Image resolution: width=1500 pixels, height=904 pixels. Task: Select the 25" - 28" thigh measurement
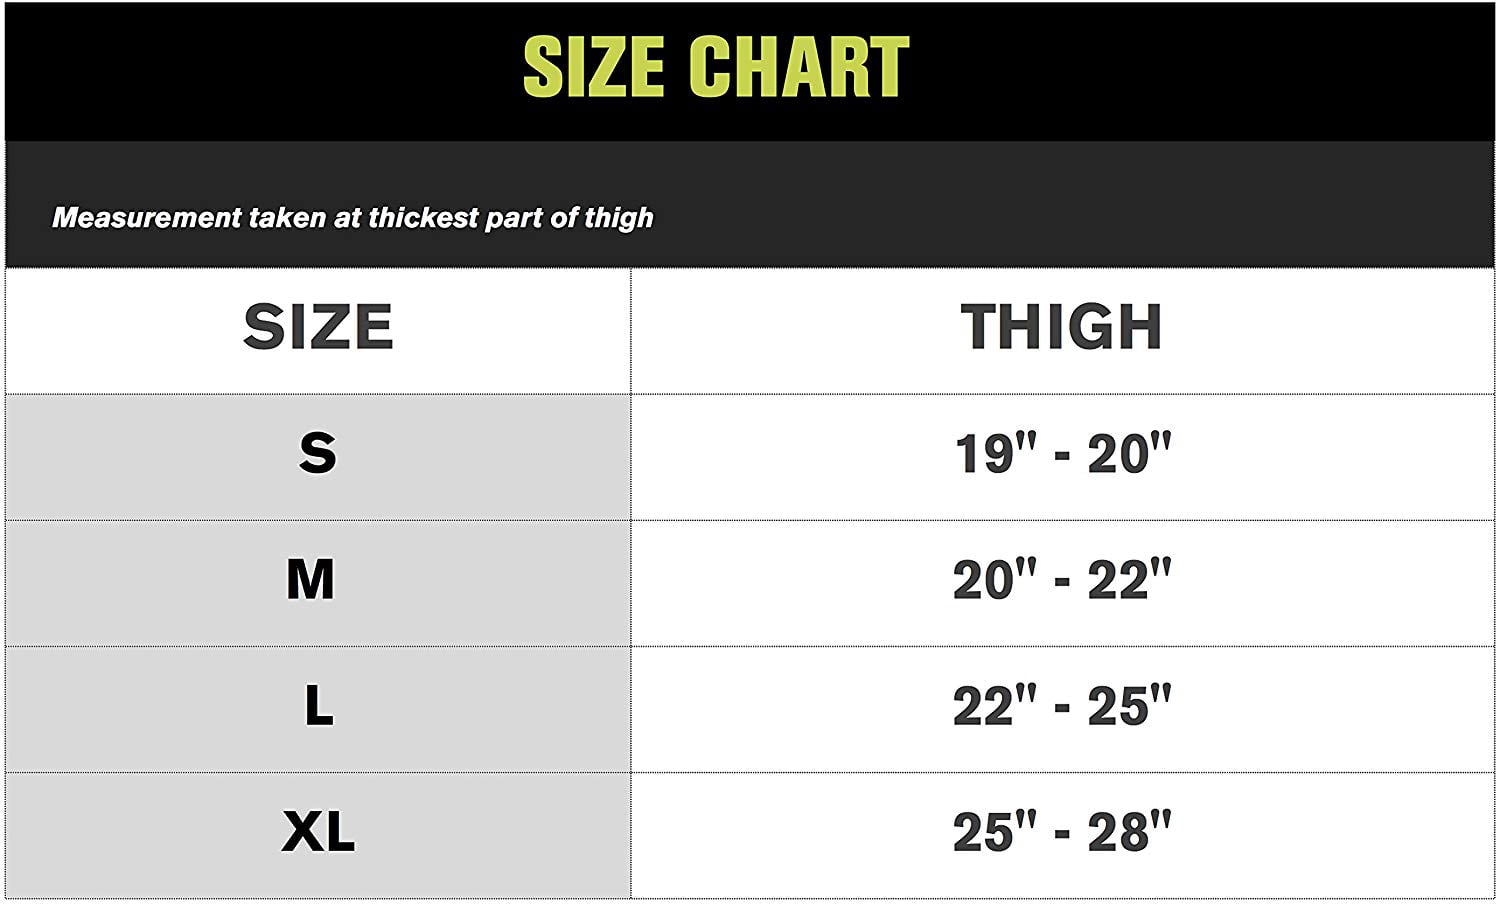(1062, 833)
